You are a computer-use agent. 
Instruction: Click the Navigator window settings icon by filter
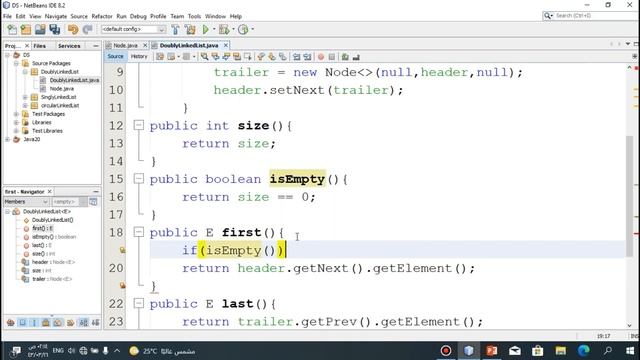93,202
